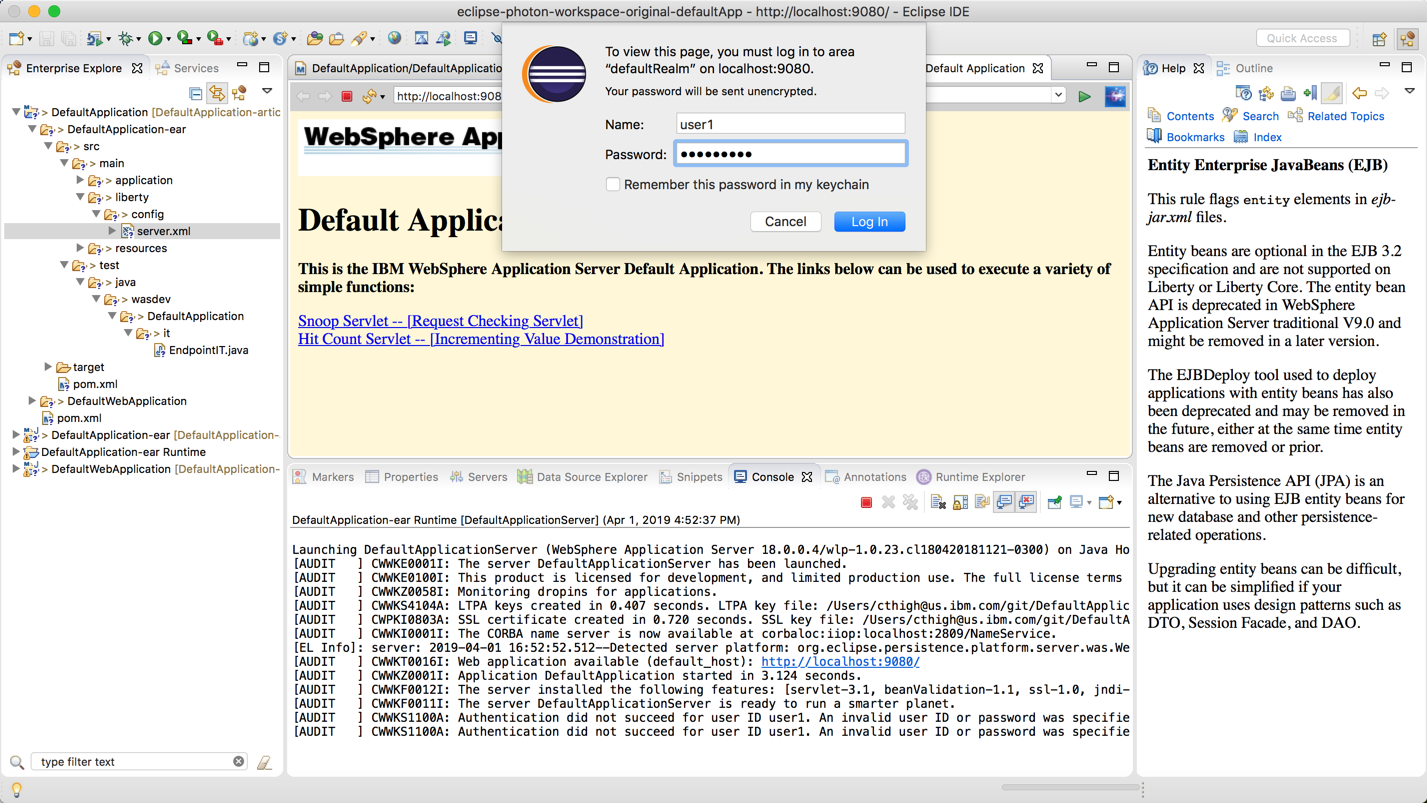Open the Enterprise Explorer view menu triangle

(267, 91)
